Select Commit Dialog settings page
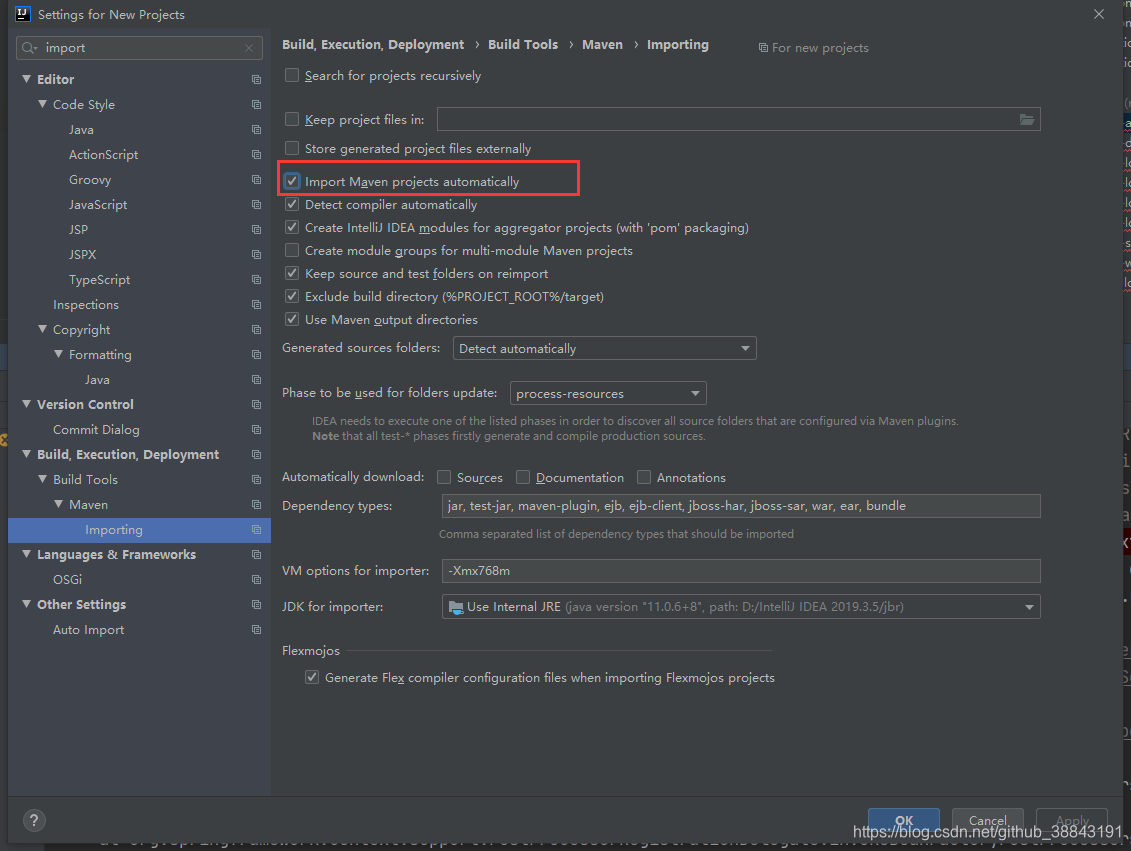The image size is (1131, 851). 96,430
